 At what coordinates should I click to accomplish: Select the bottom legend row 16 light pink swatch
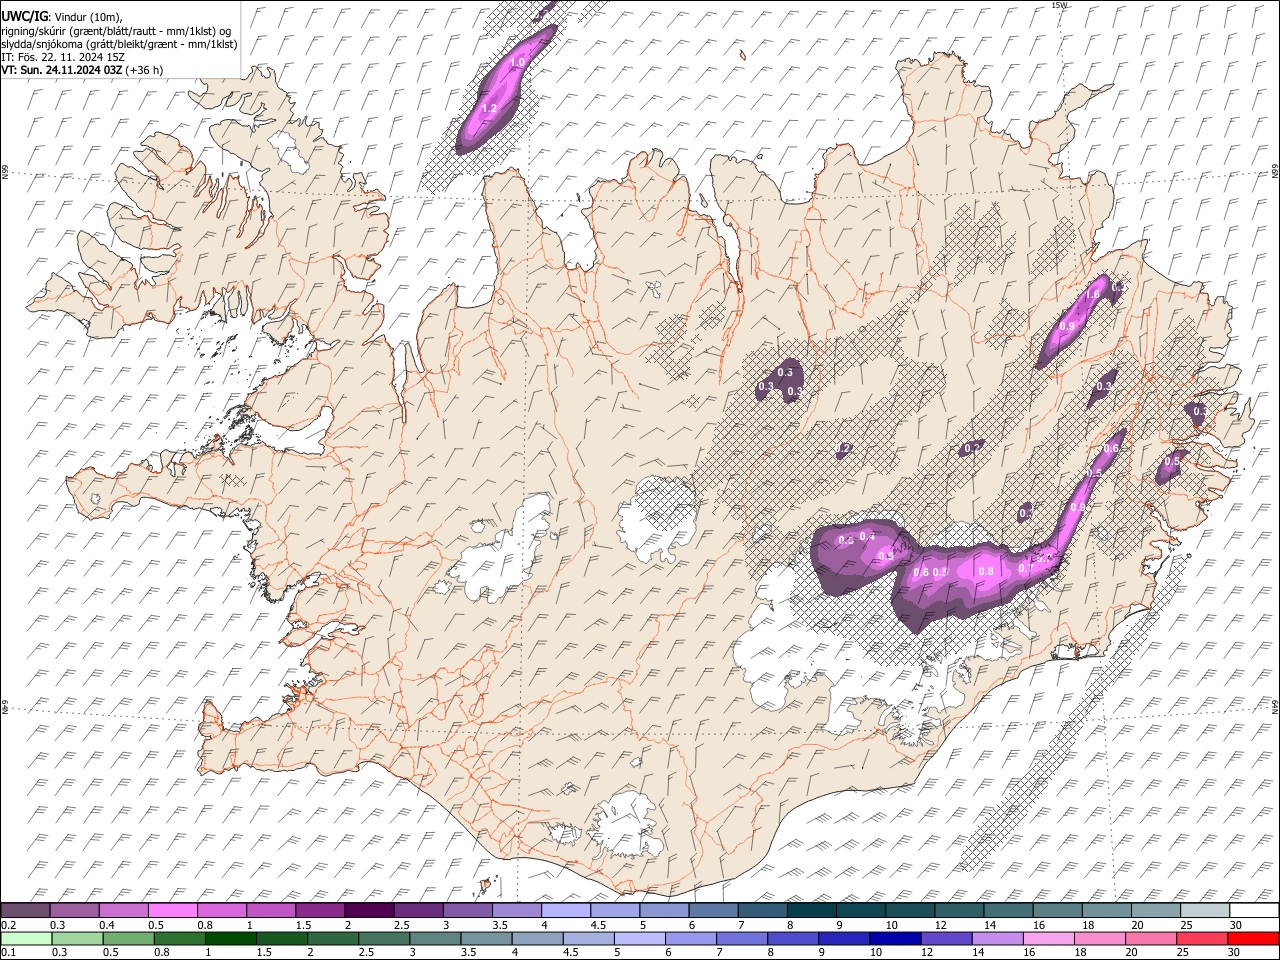(1048, 938)
